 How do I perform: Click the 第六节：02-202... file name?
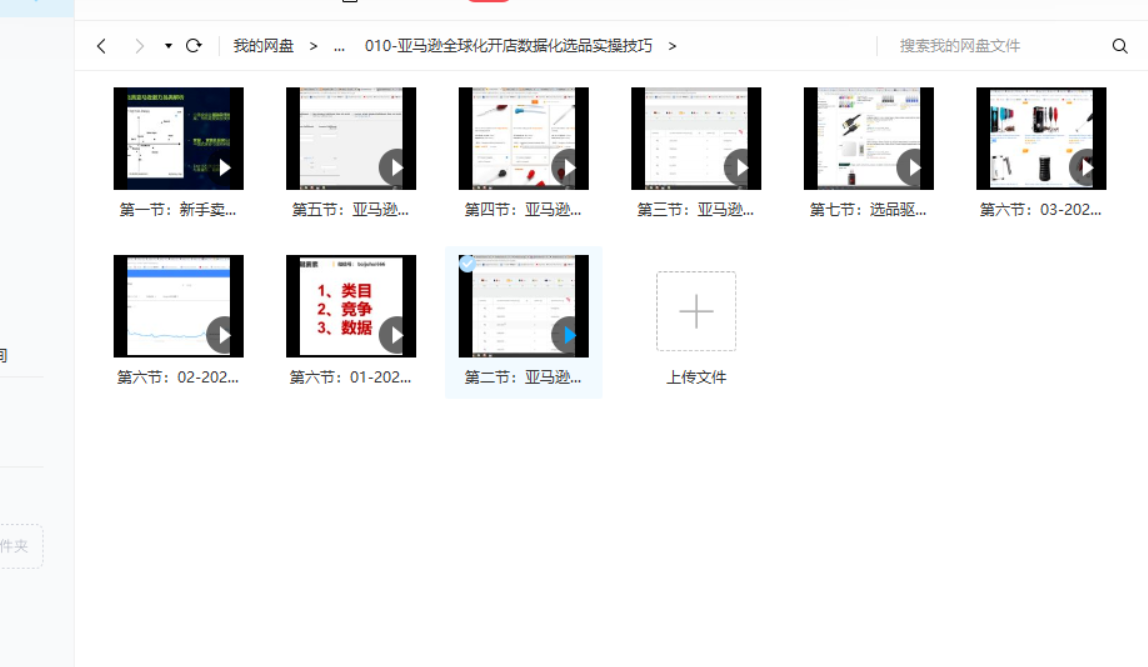click(x=178, y=378)
